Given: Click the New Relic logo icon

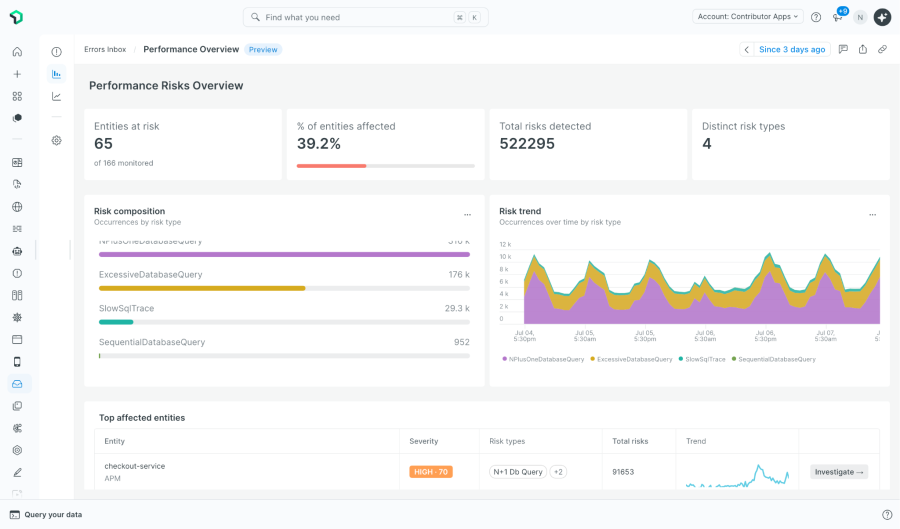Looking at the screenshot, I should click(17, 17).
